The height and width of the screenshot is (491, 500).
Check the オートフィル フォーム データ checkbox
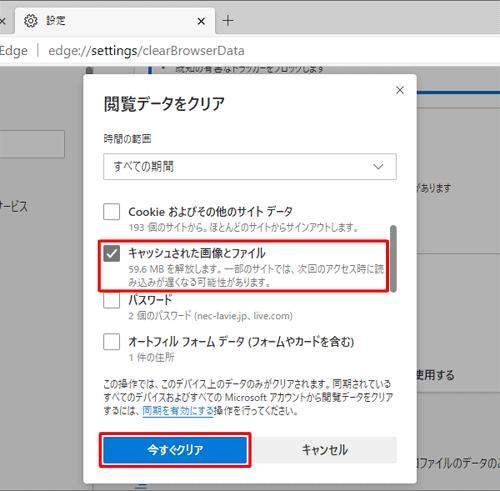click(x=111, y=342)
